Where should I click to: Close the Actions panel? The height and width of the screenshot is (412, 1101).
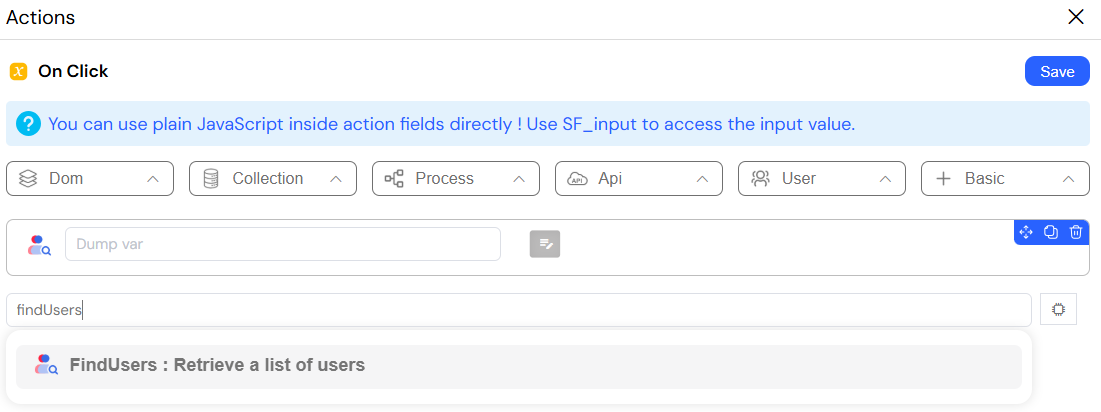click(x=1076, y=18)
